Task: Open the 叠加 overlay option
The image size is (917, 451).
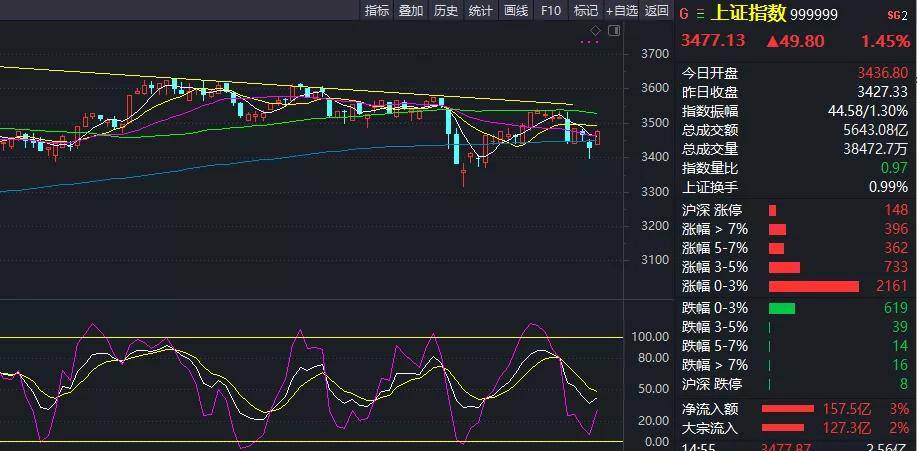Action: click(411, 11)
